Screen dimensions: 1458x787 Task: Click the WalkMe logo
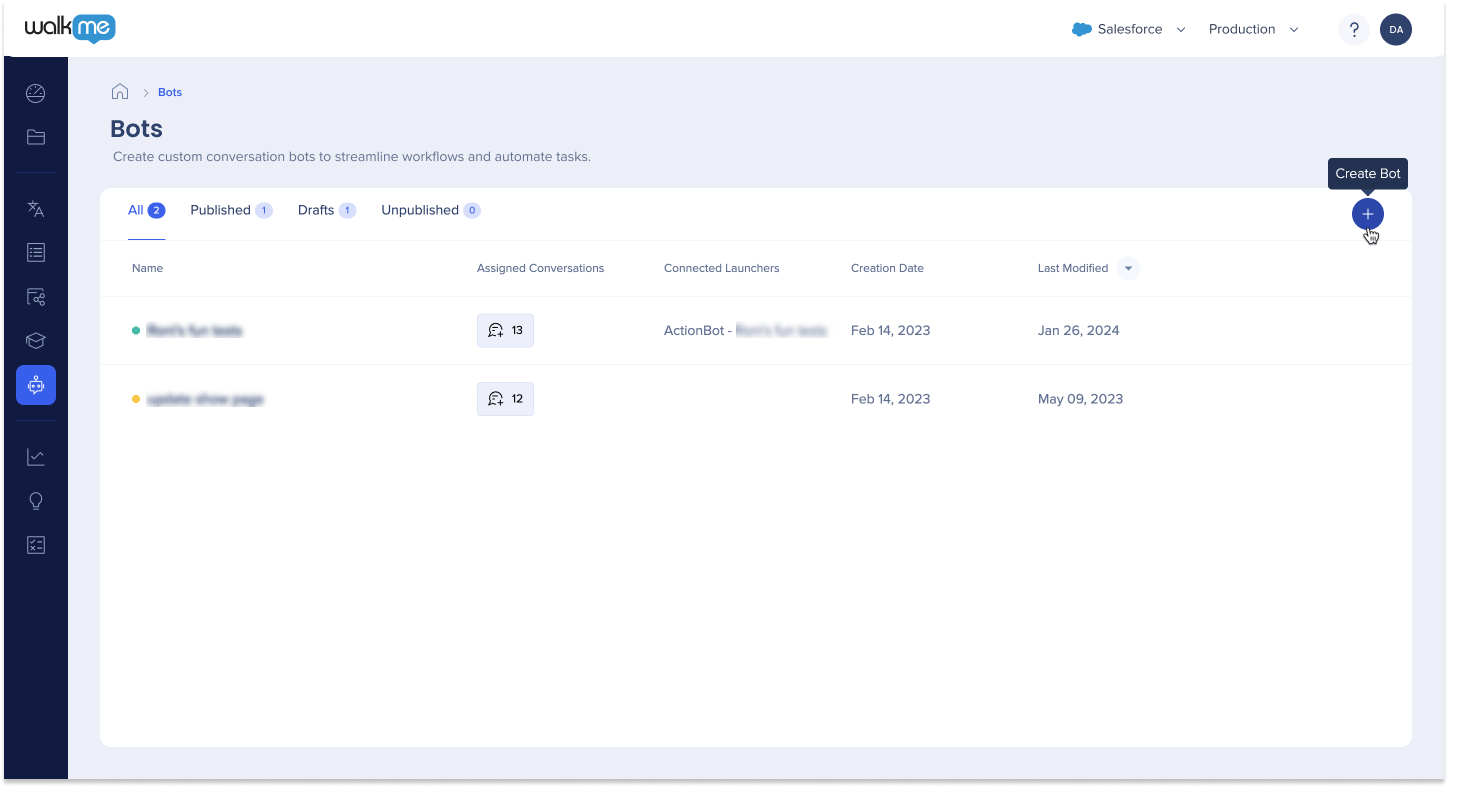[70, 29]
